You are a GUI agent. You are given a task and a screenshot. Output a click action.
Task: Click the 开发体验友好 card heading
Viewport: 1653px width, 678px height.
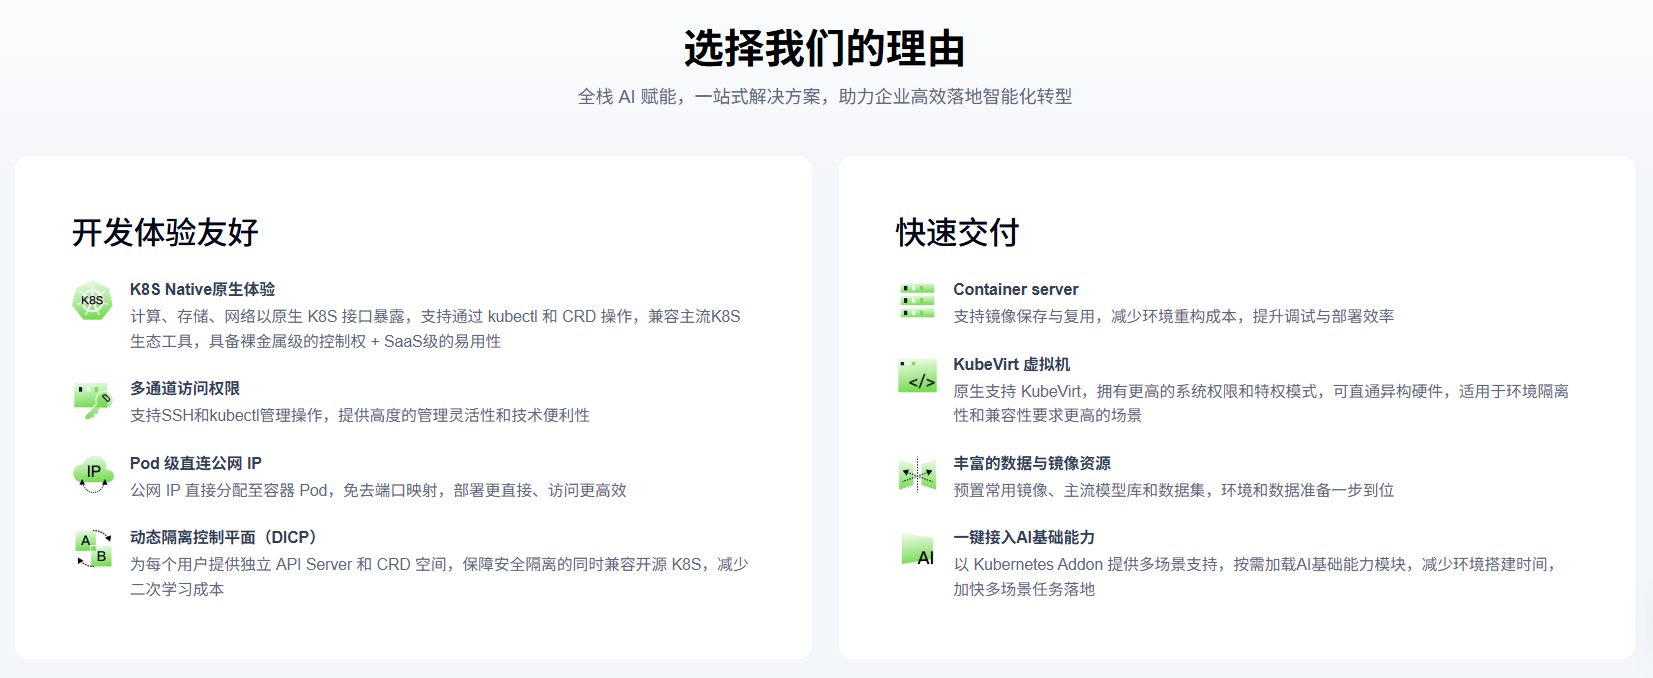[x=165, y=232]
